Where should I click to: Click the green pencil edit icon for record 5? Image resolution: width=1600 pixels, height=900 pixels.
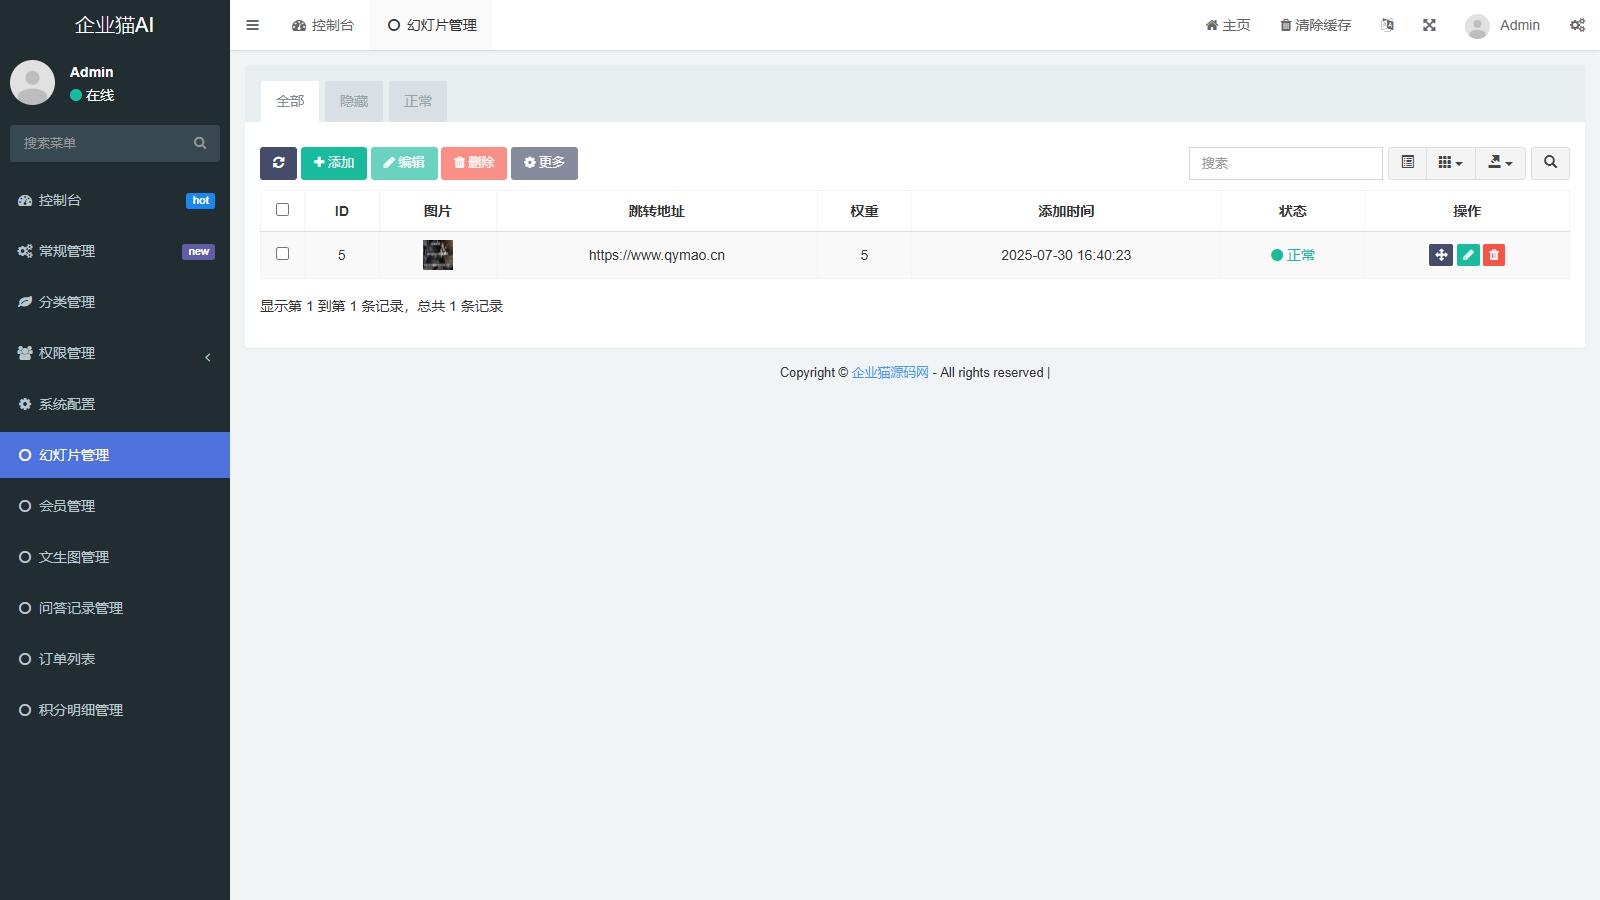pos(1467,255)
